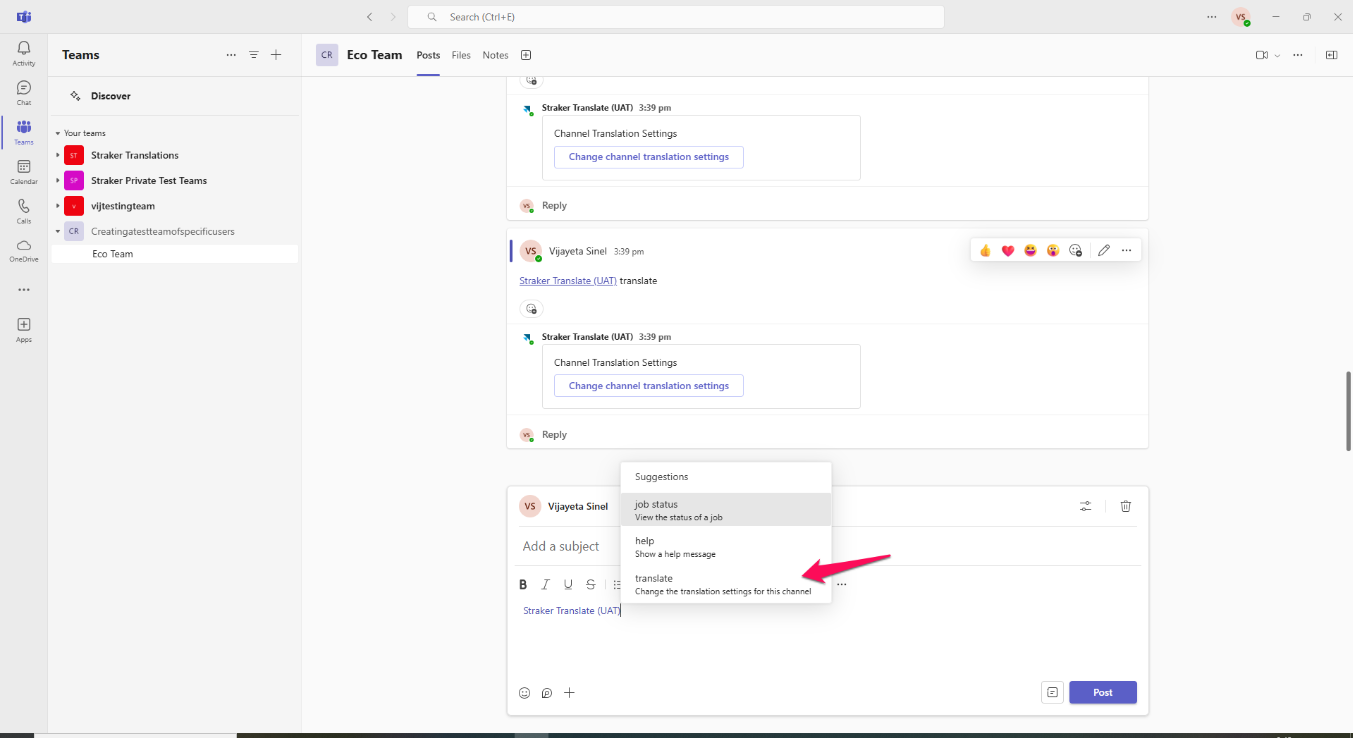Open emoji picker in compose box

coord(524,692)
